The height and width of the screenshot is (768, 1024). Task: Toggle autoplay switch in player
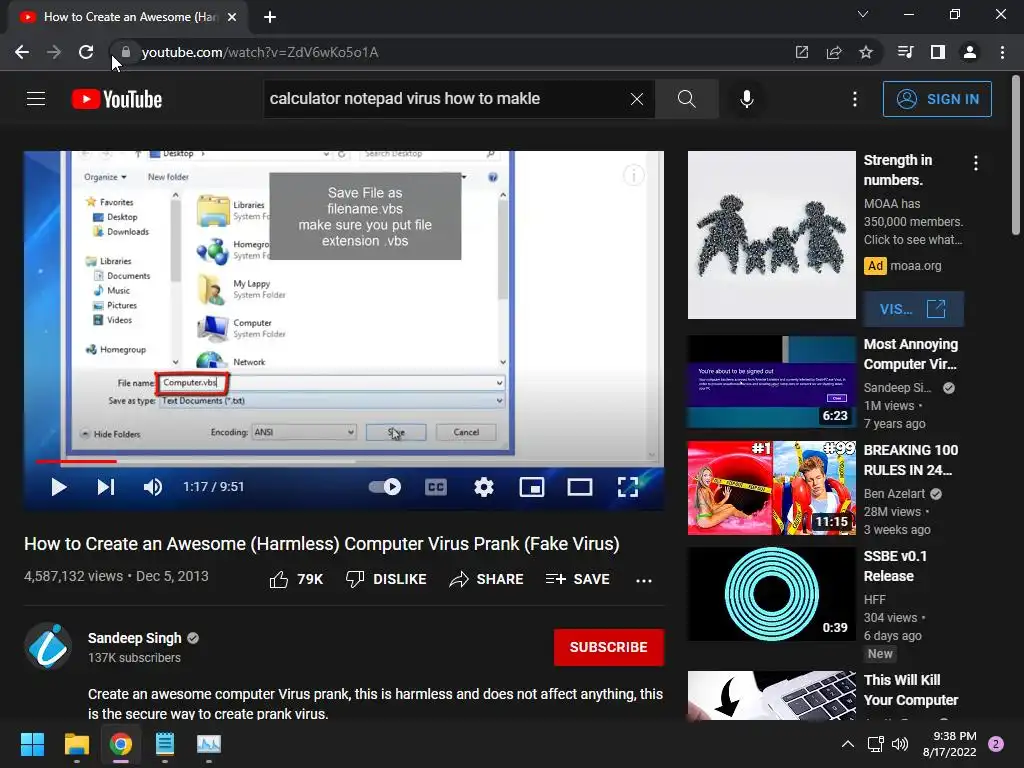coord(385,487)
